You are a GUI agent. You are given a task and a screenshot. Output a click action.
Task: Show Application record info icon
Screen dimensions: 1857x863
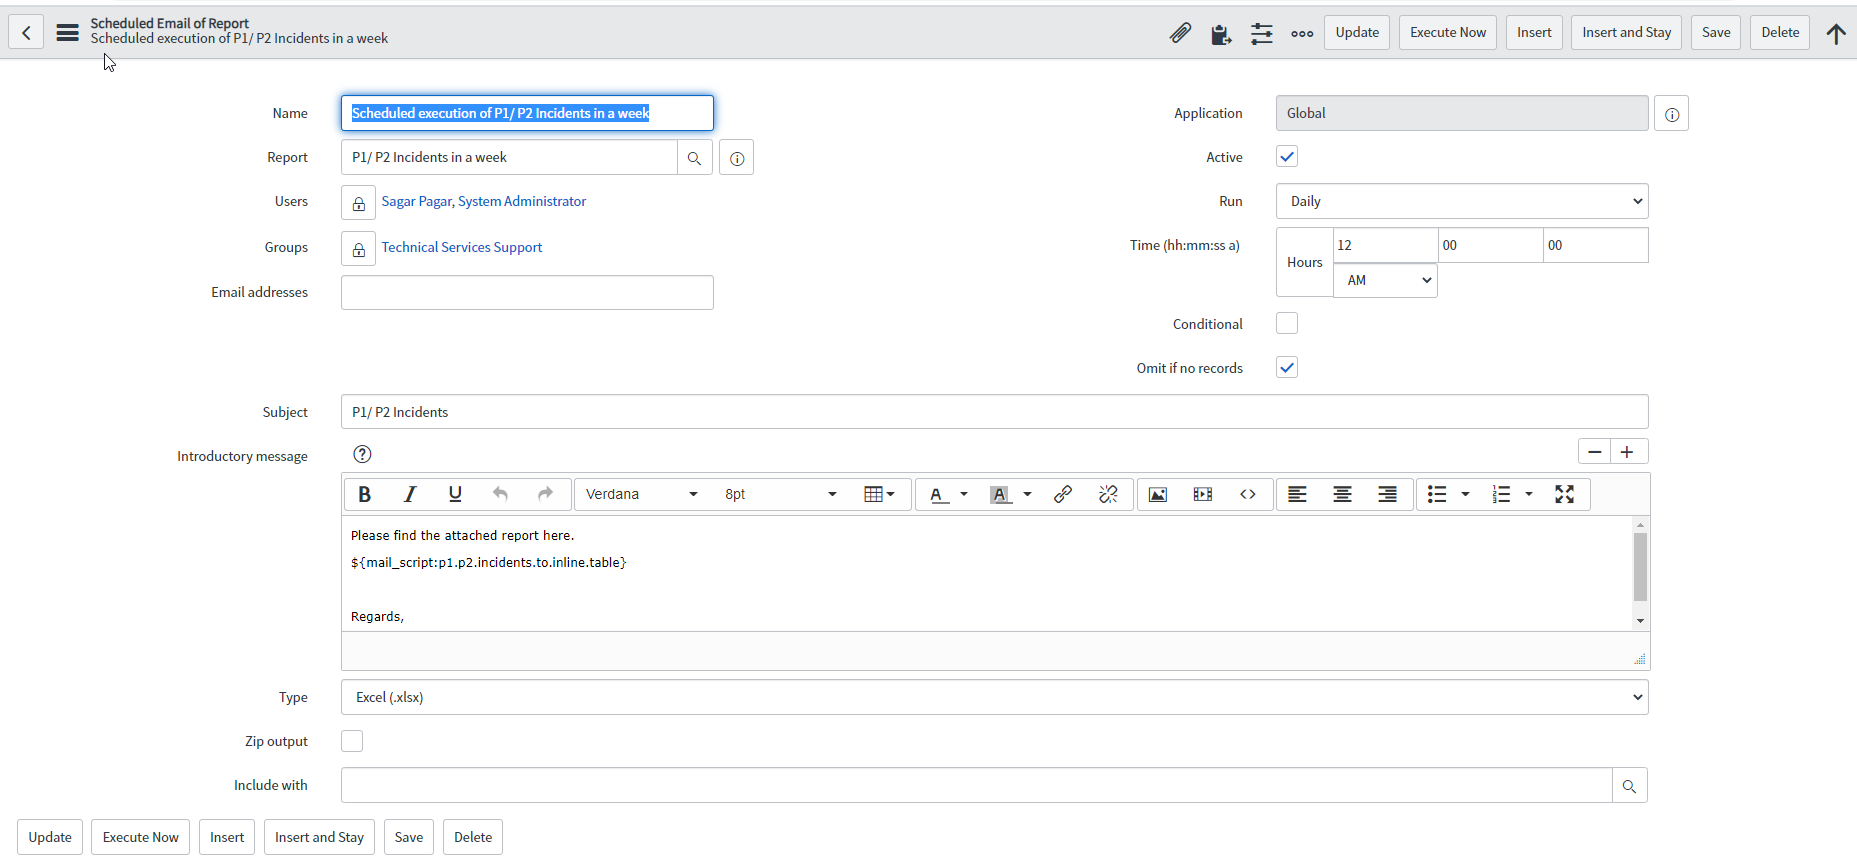click(x=1671, y=114)
